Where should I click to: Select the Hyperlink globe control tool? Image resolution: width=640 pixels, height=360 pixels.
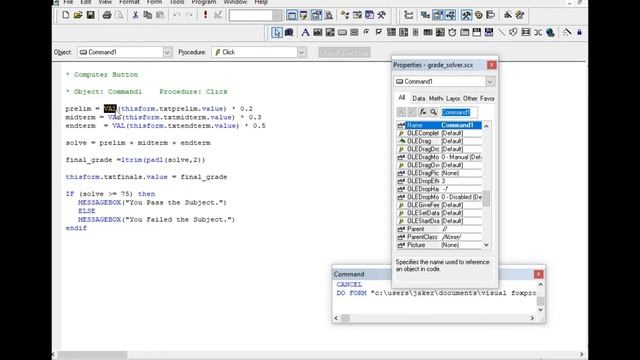point(550,32)
